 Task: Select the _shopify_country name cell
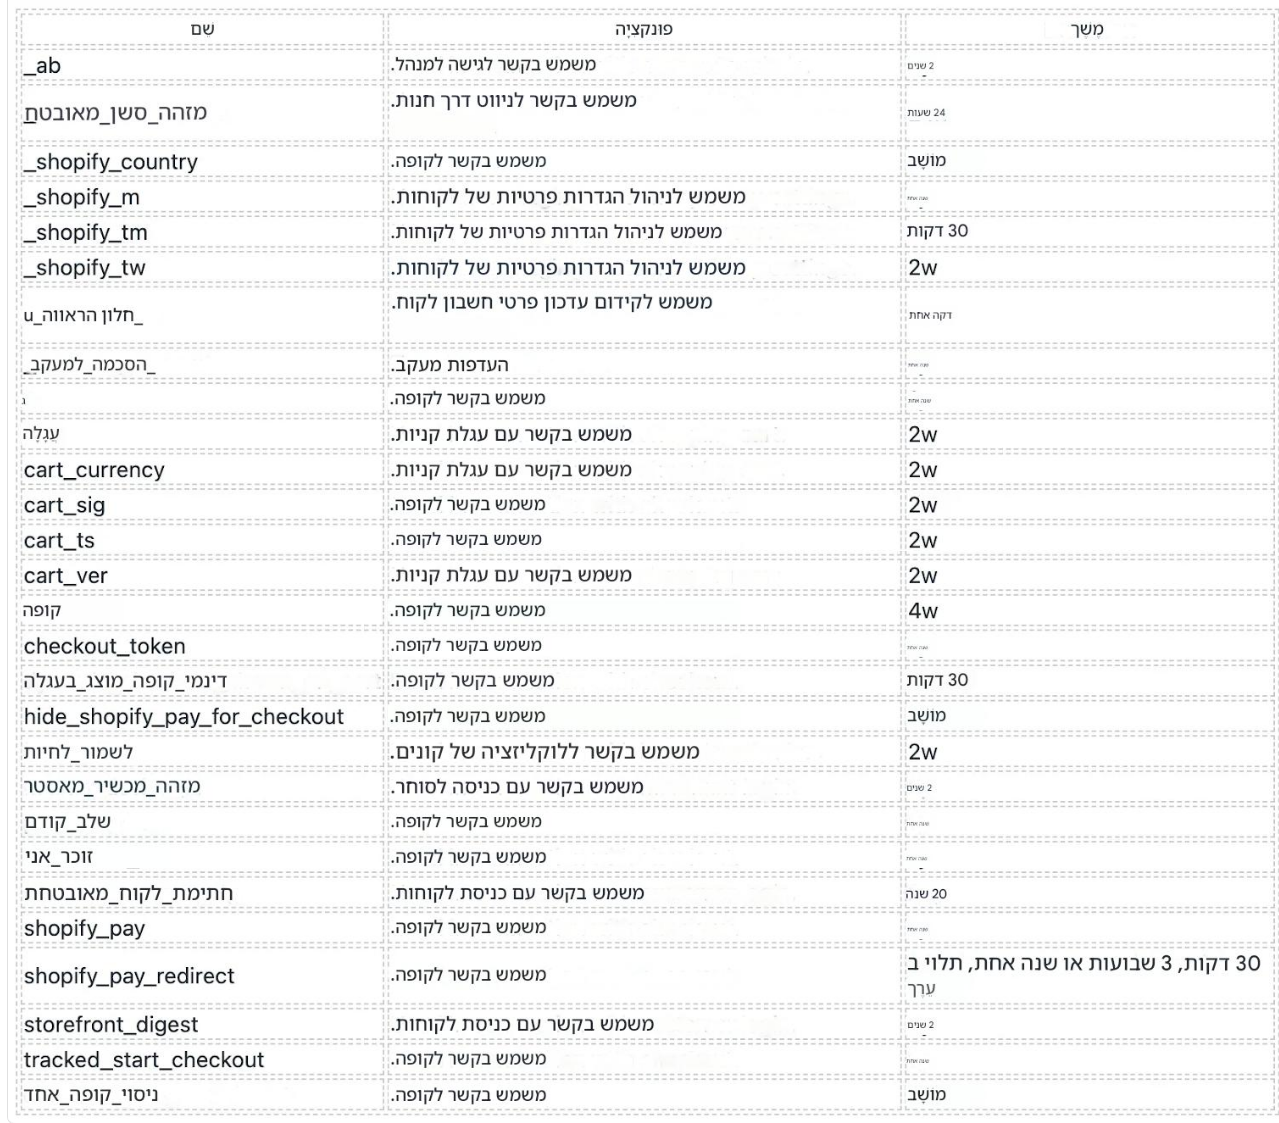click(111, 162)
